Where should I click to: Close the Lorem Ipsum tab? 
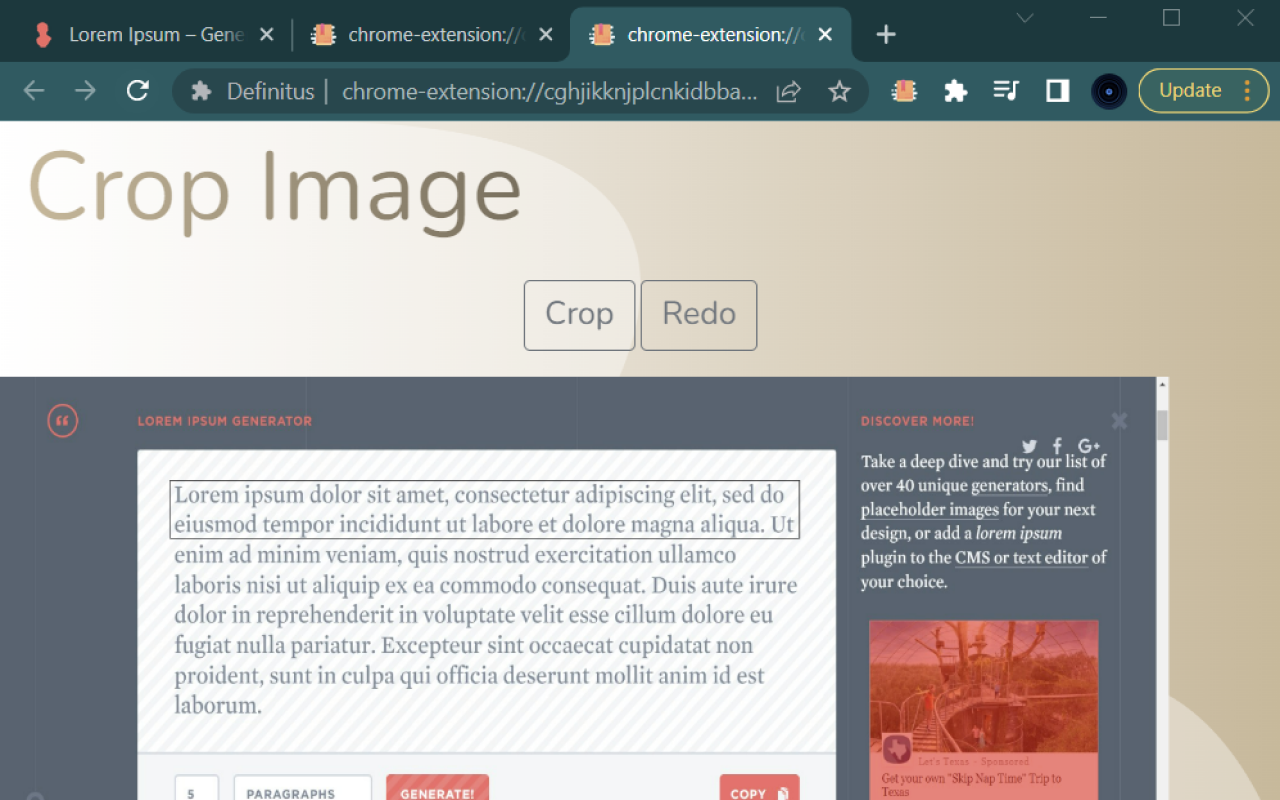266,35
